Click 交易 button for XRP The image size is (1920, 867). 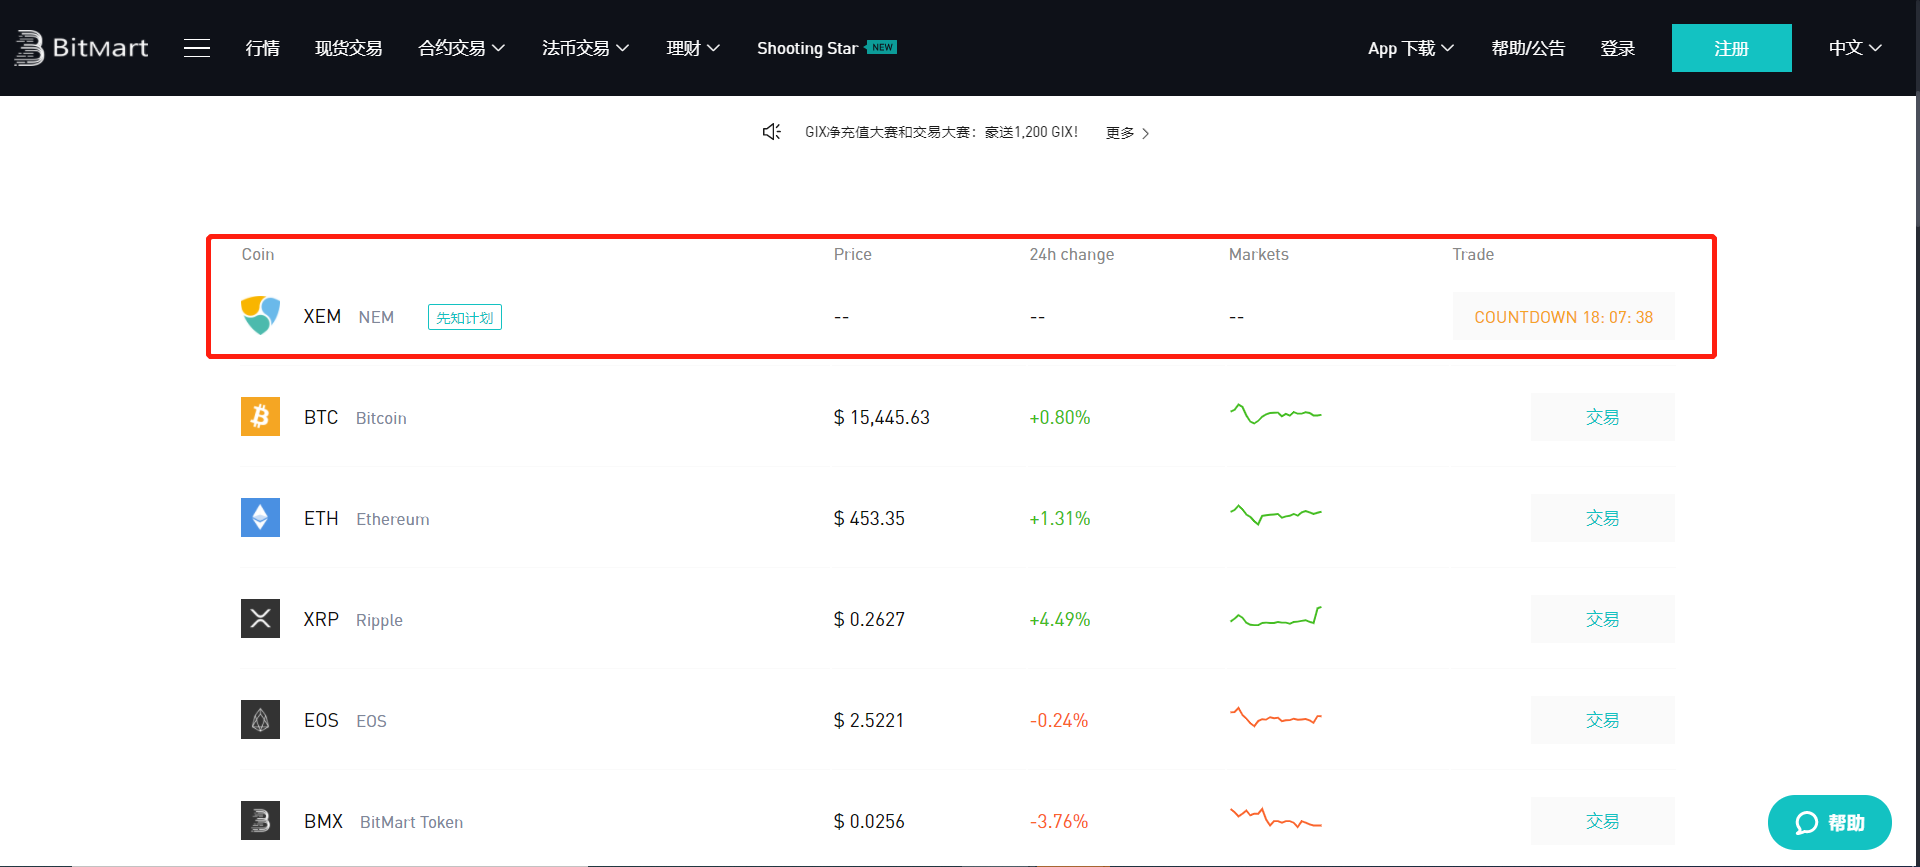point(1602,619)
